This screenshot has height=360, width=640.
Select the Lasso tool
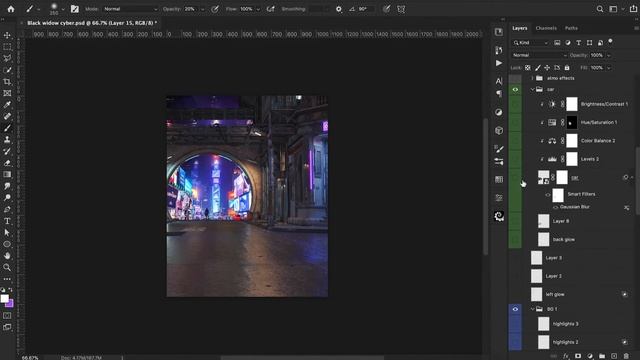[7, 59]
